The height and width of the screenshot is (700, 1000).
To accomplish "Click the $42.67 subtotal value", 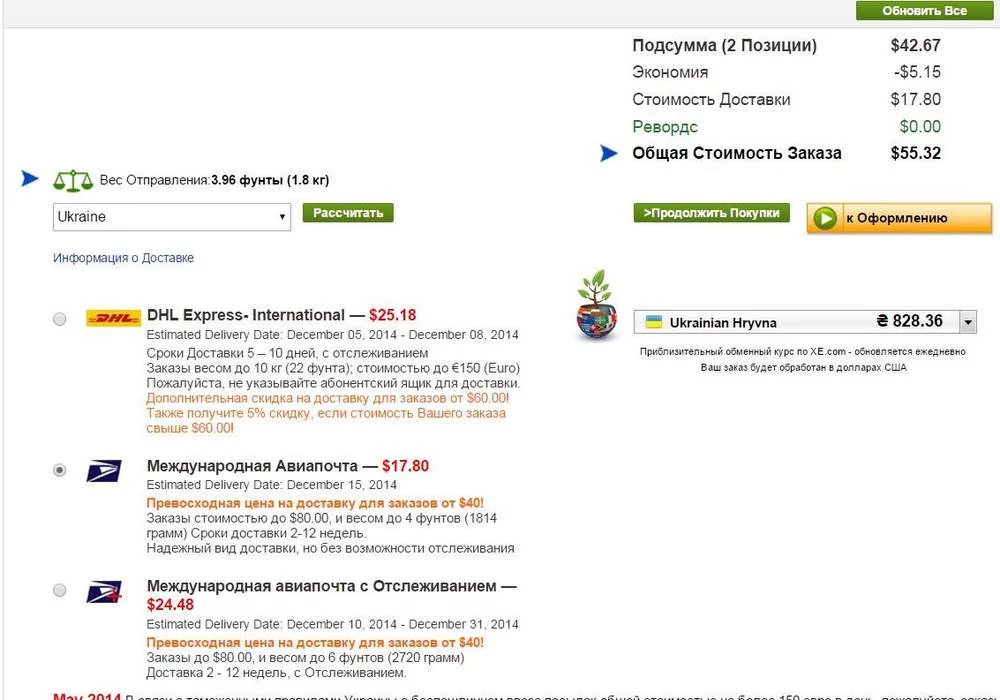I will tap(915, 45).
